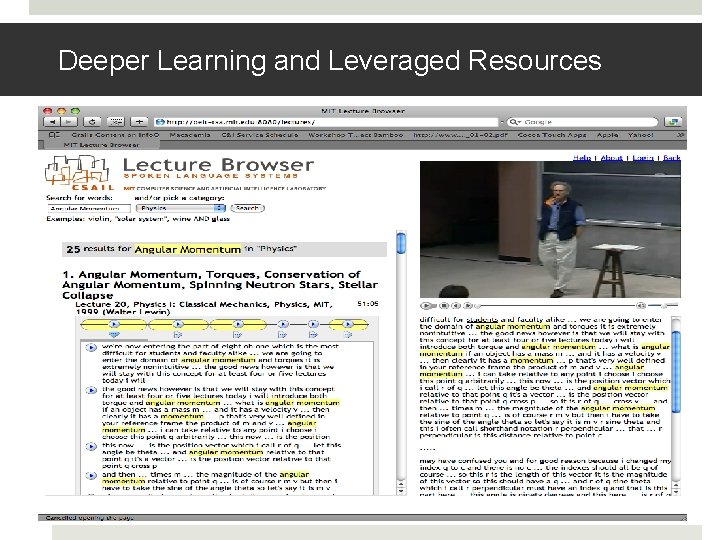Play snippet "we're now entering the part"
This screenshot has height=540, width=720.
(x=91, y=348)
